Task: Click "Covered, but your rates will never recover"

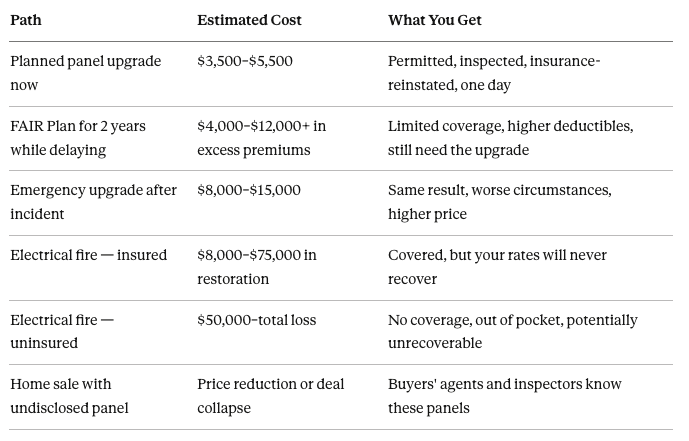Action: point(497,267)
